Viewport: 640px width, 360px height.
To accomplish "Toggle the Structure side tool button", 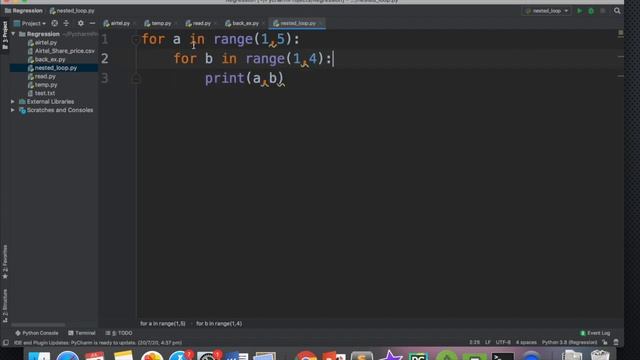I will coord(5,306).
